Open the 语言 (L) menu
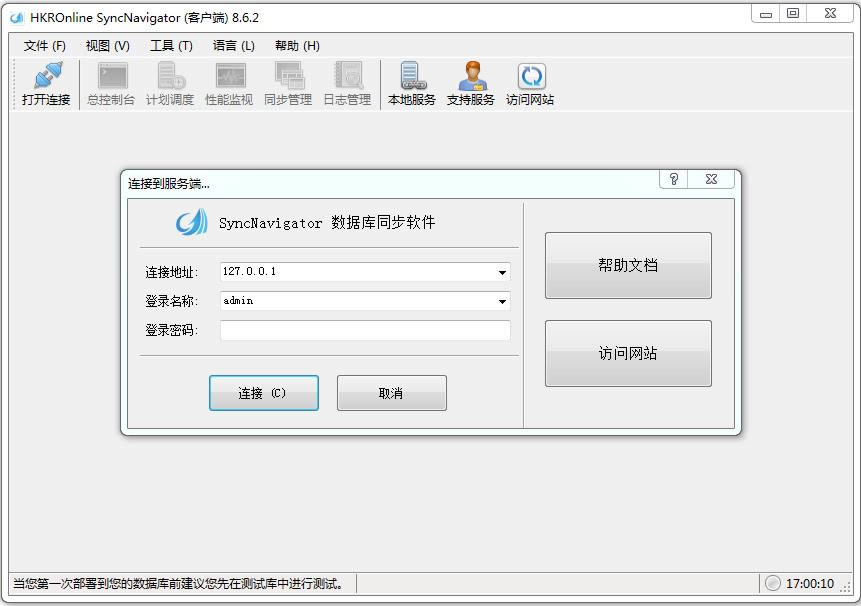Image resolution: width=861 pixels, height=606 pixels. [x=234, y=46]
